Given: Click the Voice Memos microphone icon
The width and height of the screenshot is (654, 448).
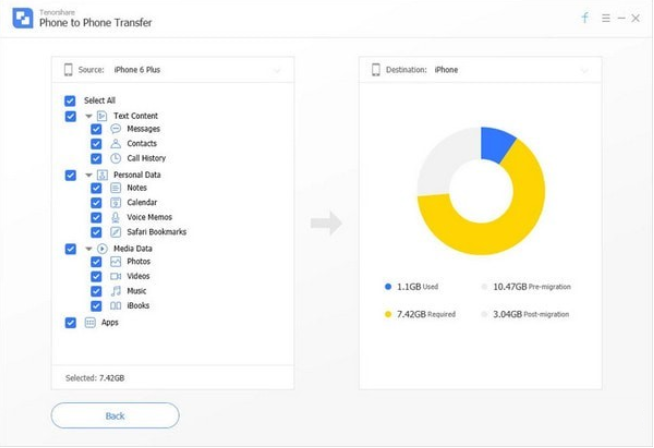Looking at the screenshot, I should pyautogui.click(x=116, y=217).
